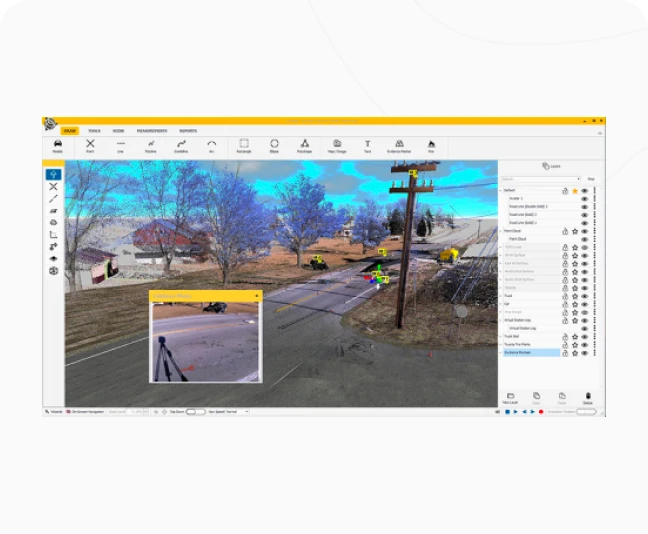Click the New Layer icon

pyautogui.click(x=510, y=398)
